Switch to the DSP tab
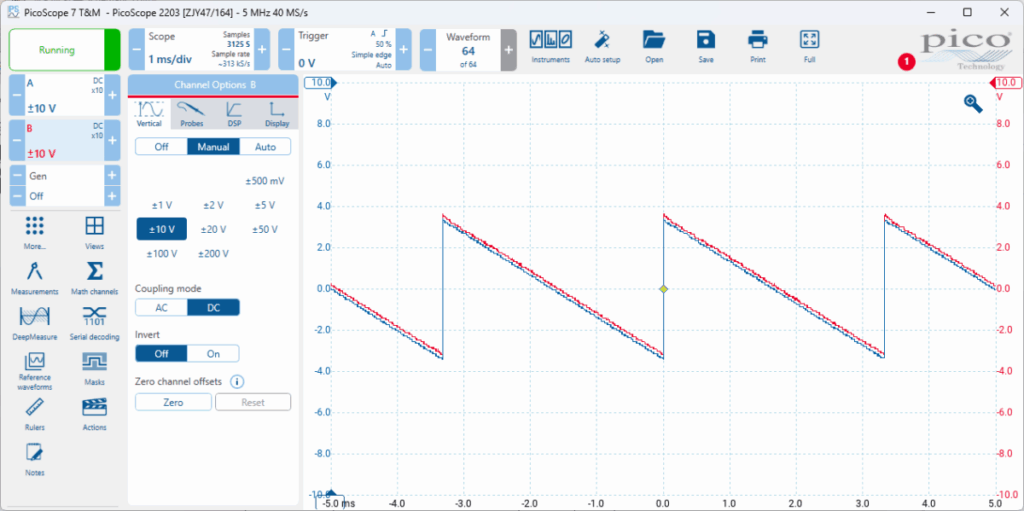Screen dimensions: 1024x511 (x=234, y=114)
